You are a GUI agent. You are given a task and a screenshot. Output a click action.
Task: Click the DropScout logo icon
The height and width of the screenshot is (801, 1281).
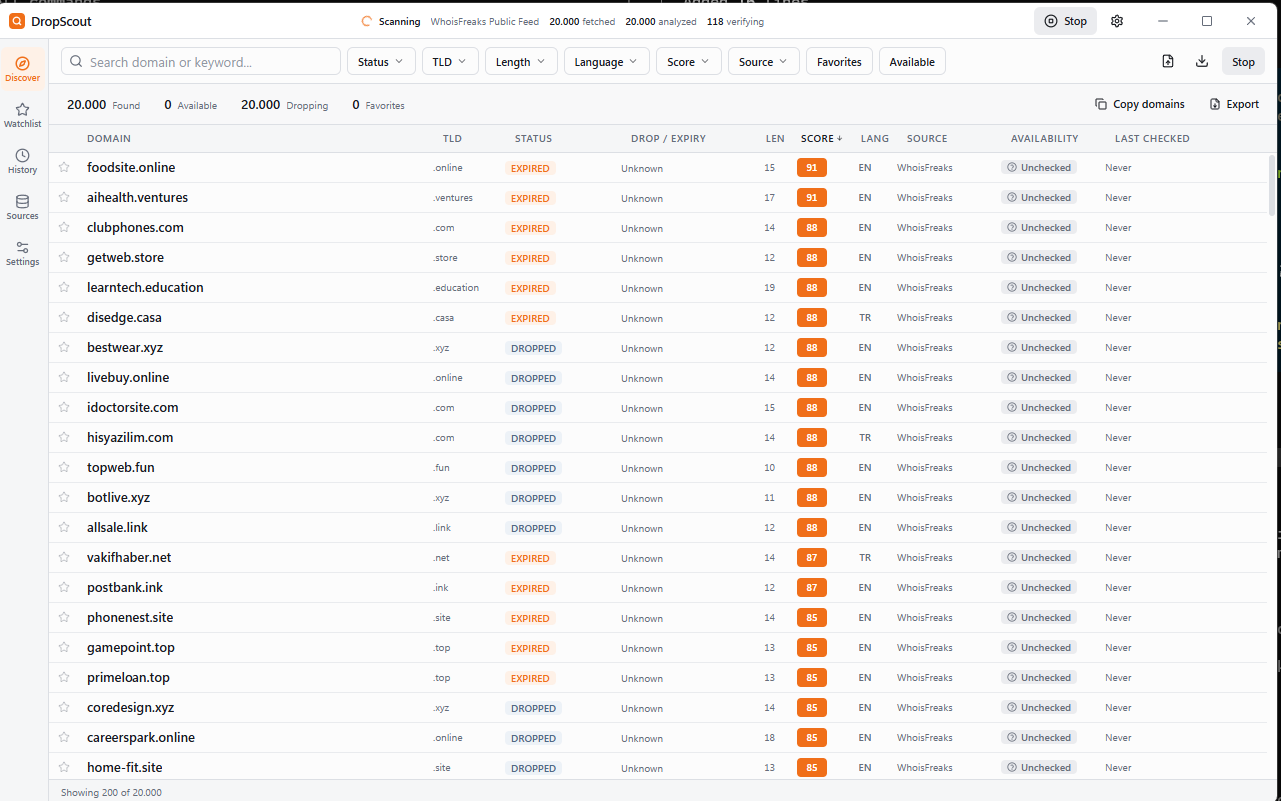tap(17, 21)
